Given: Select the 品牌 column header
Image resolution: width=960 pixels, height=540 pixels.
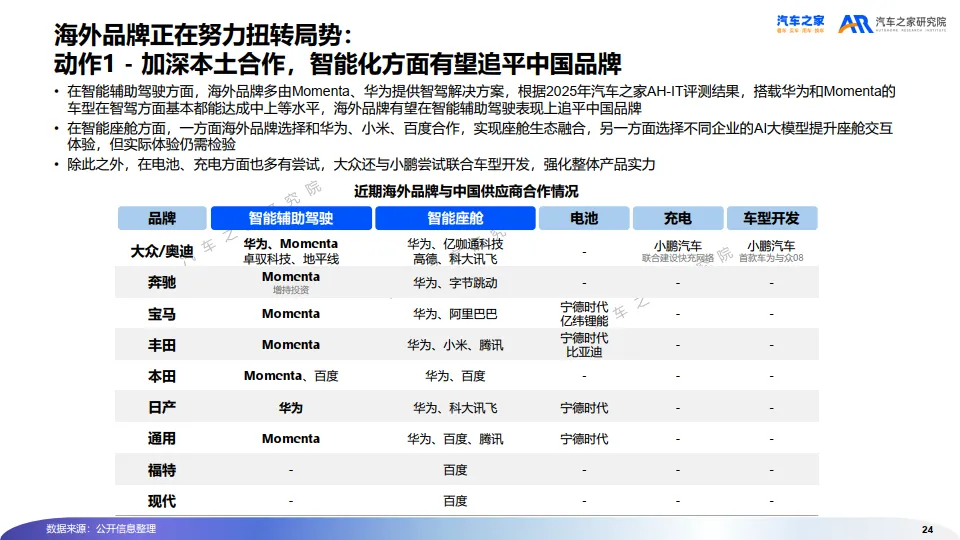Looking at the screenshot, I should click(162, 219).
